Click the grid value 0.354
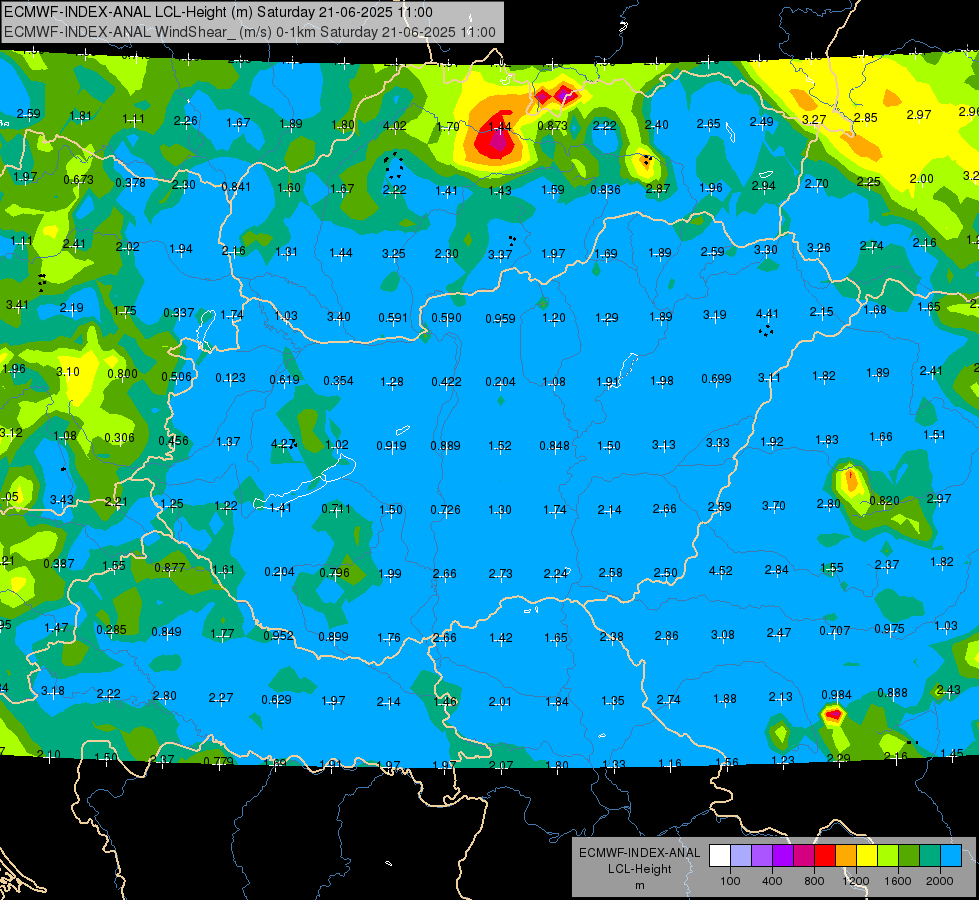This screenshot has height=900, width=979. tap(338, 380)
